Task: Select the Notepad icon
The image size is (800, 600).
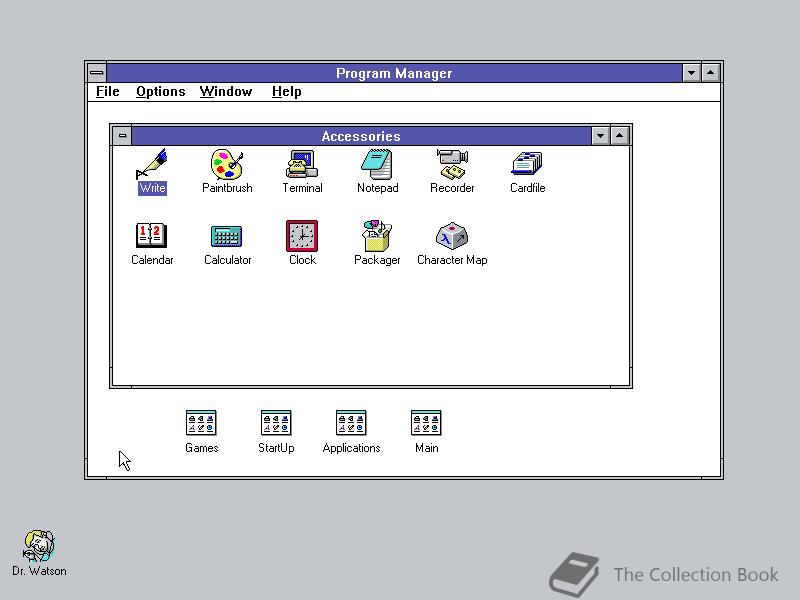Action: pos(377,164)
